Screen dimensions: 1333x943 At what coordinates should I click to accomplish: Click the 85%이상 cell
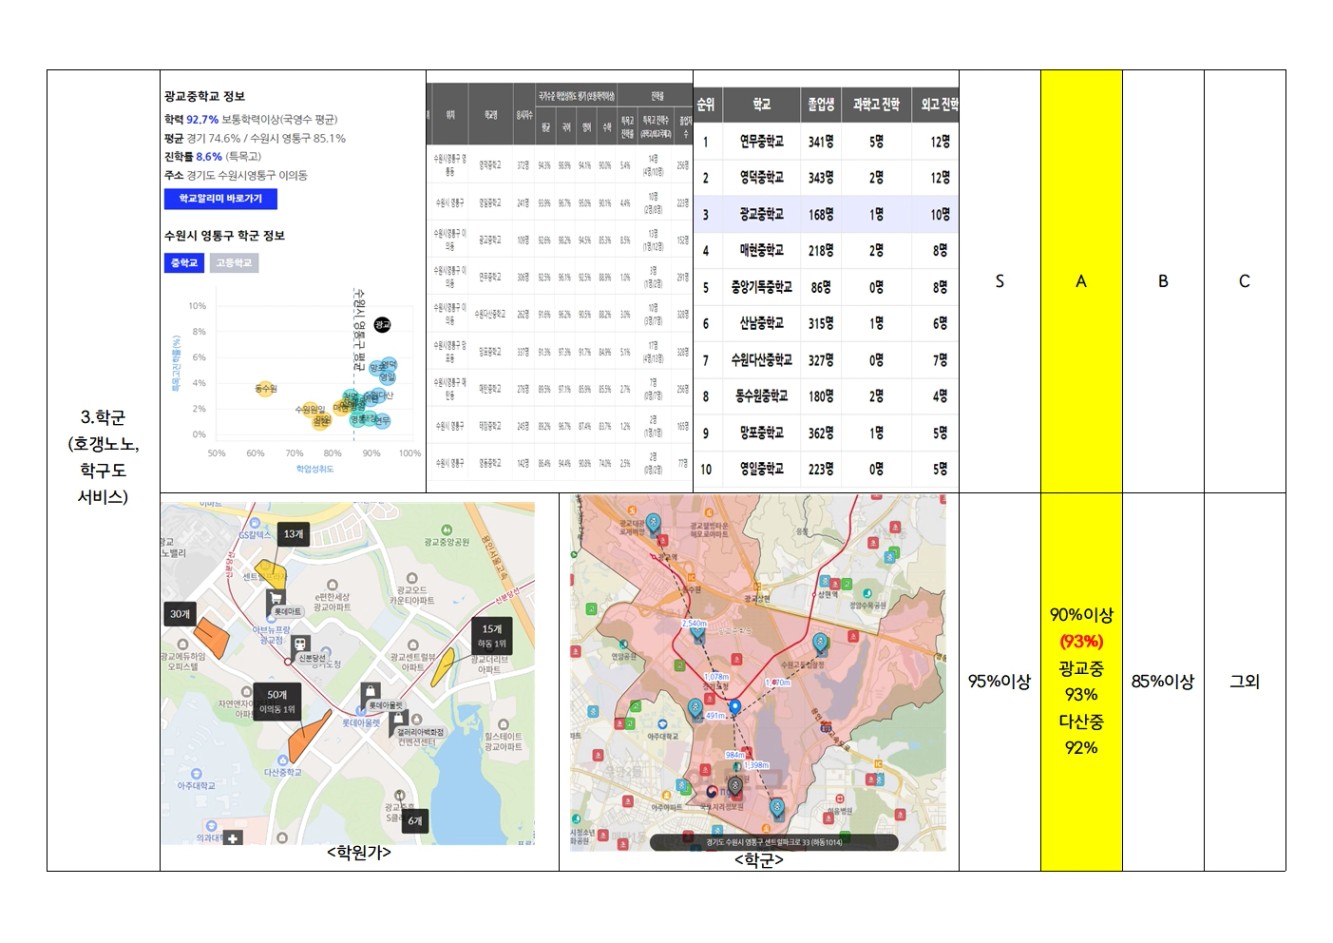(1163, 682)
